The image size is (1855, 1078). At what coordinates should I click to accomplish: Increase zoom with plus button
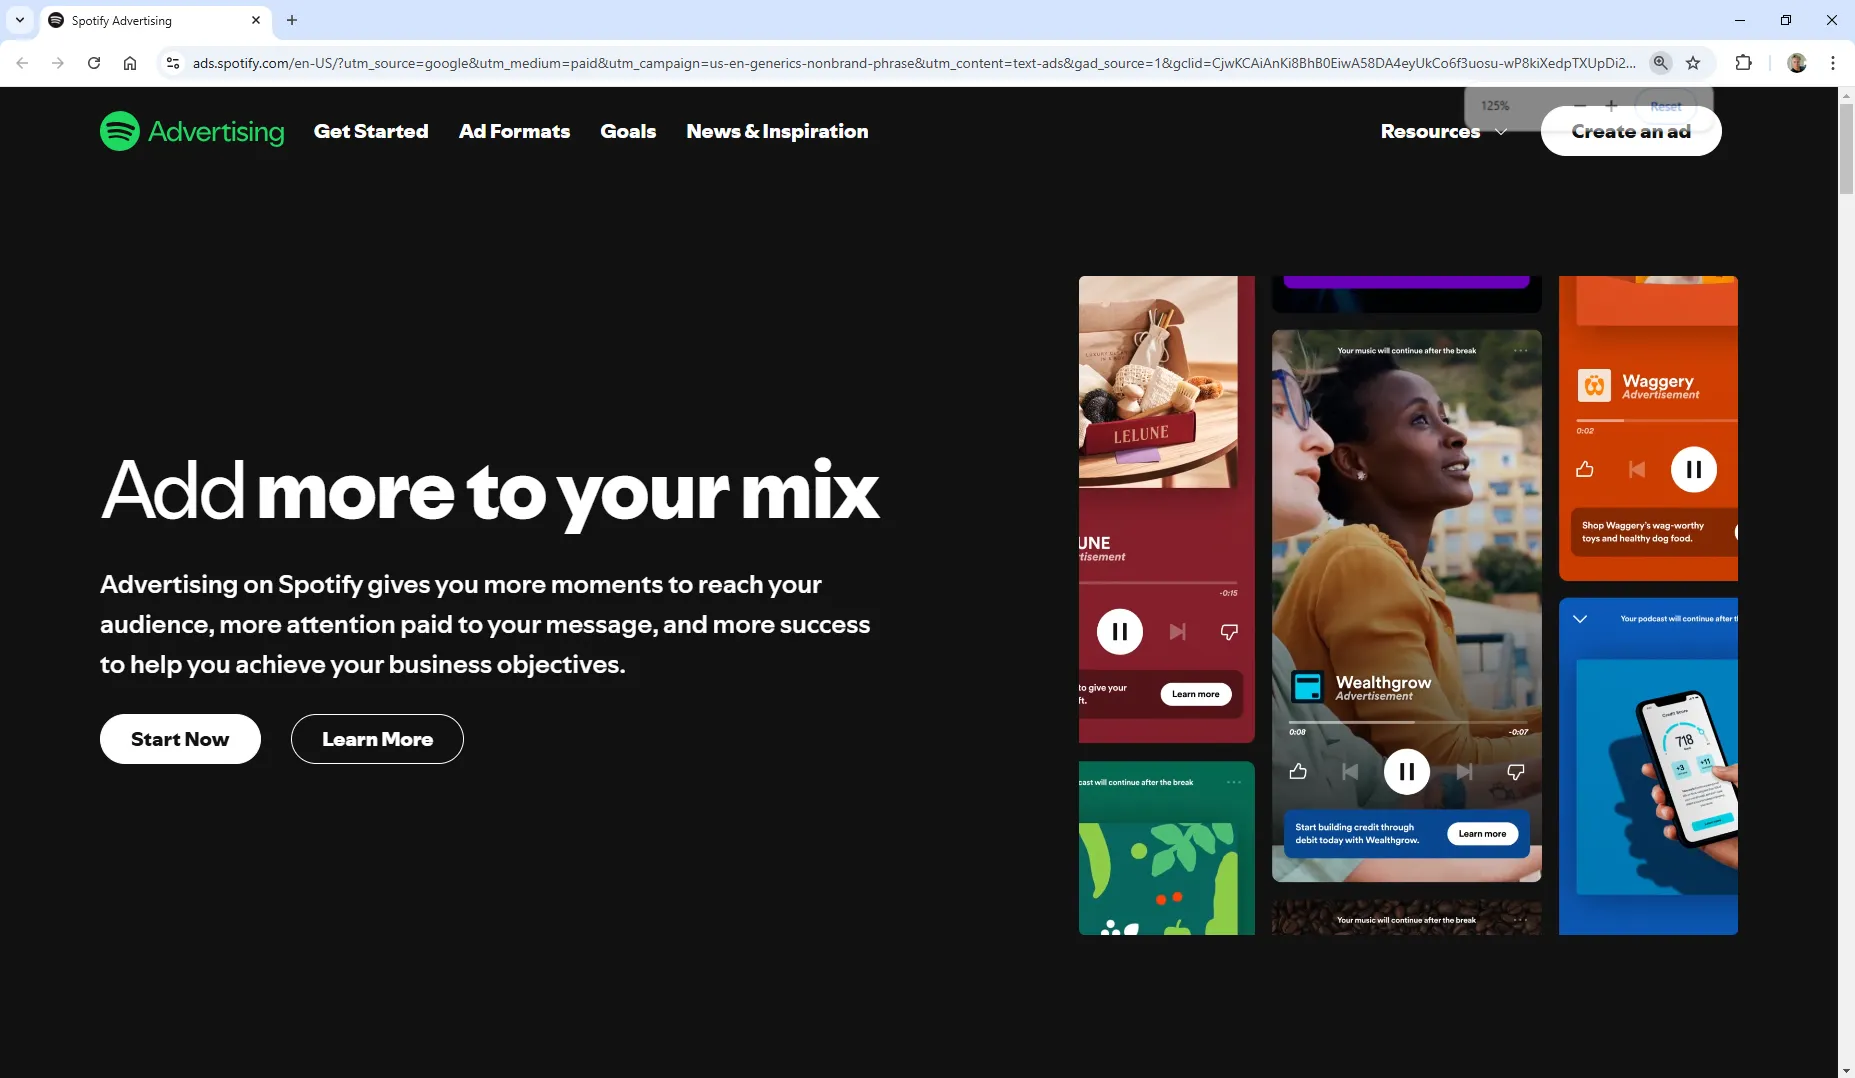pos(1611,105)
